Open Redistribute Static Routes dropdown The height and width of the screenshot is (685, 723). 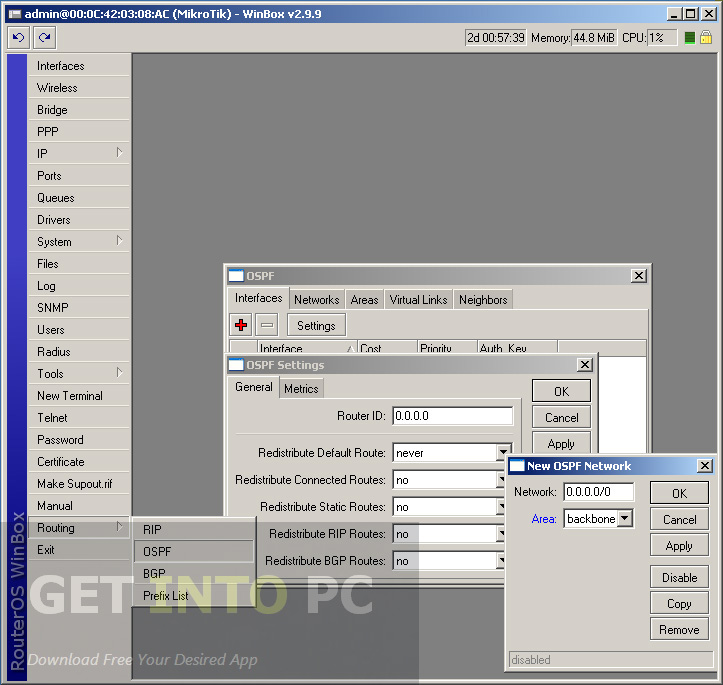(501, 507)
